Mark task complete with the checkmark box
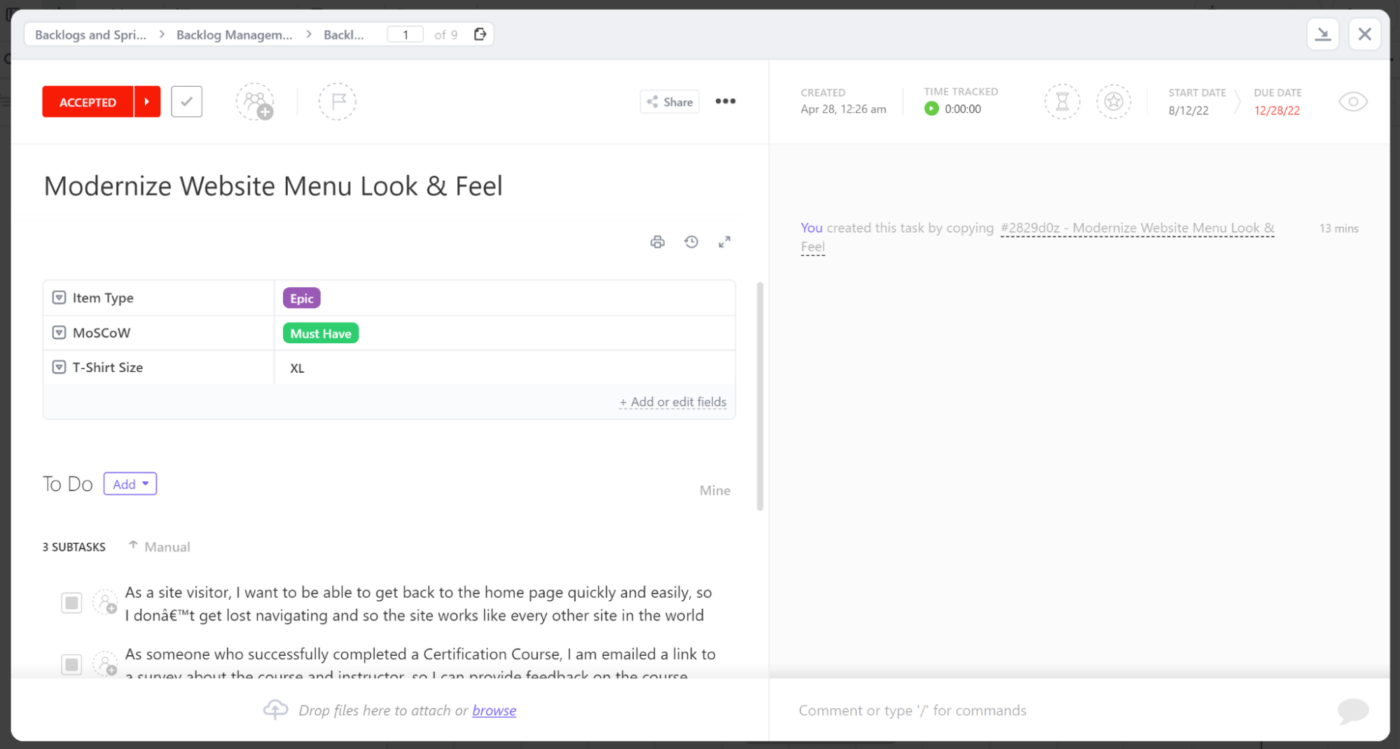The width and height of the screenshot is (1400, 749). (x=187, y=102)
